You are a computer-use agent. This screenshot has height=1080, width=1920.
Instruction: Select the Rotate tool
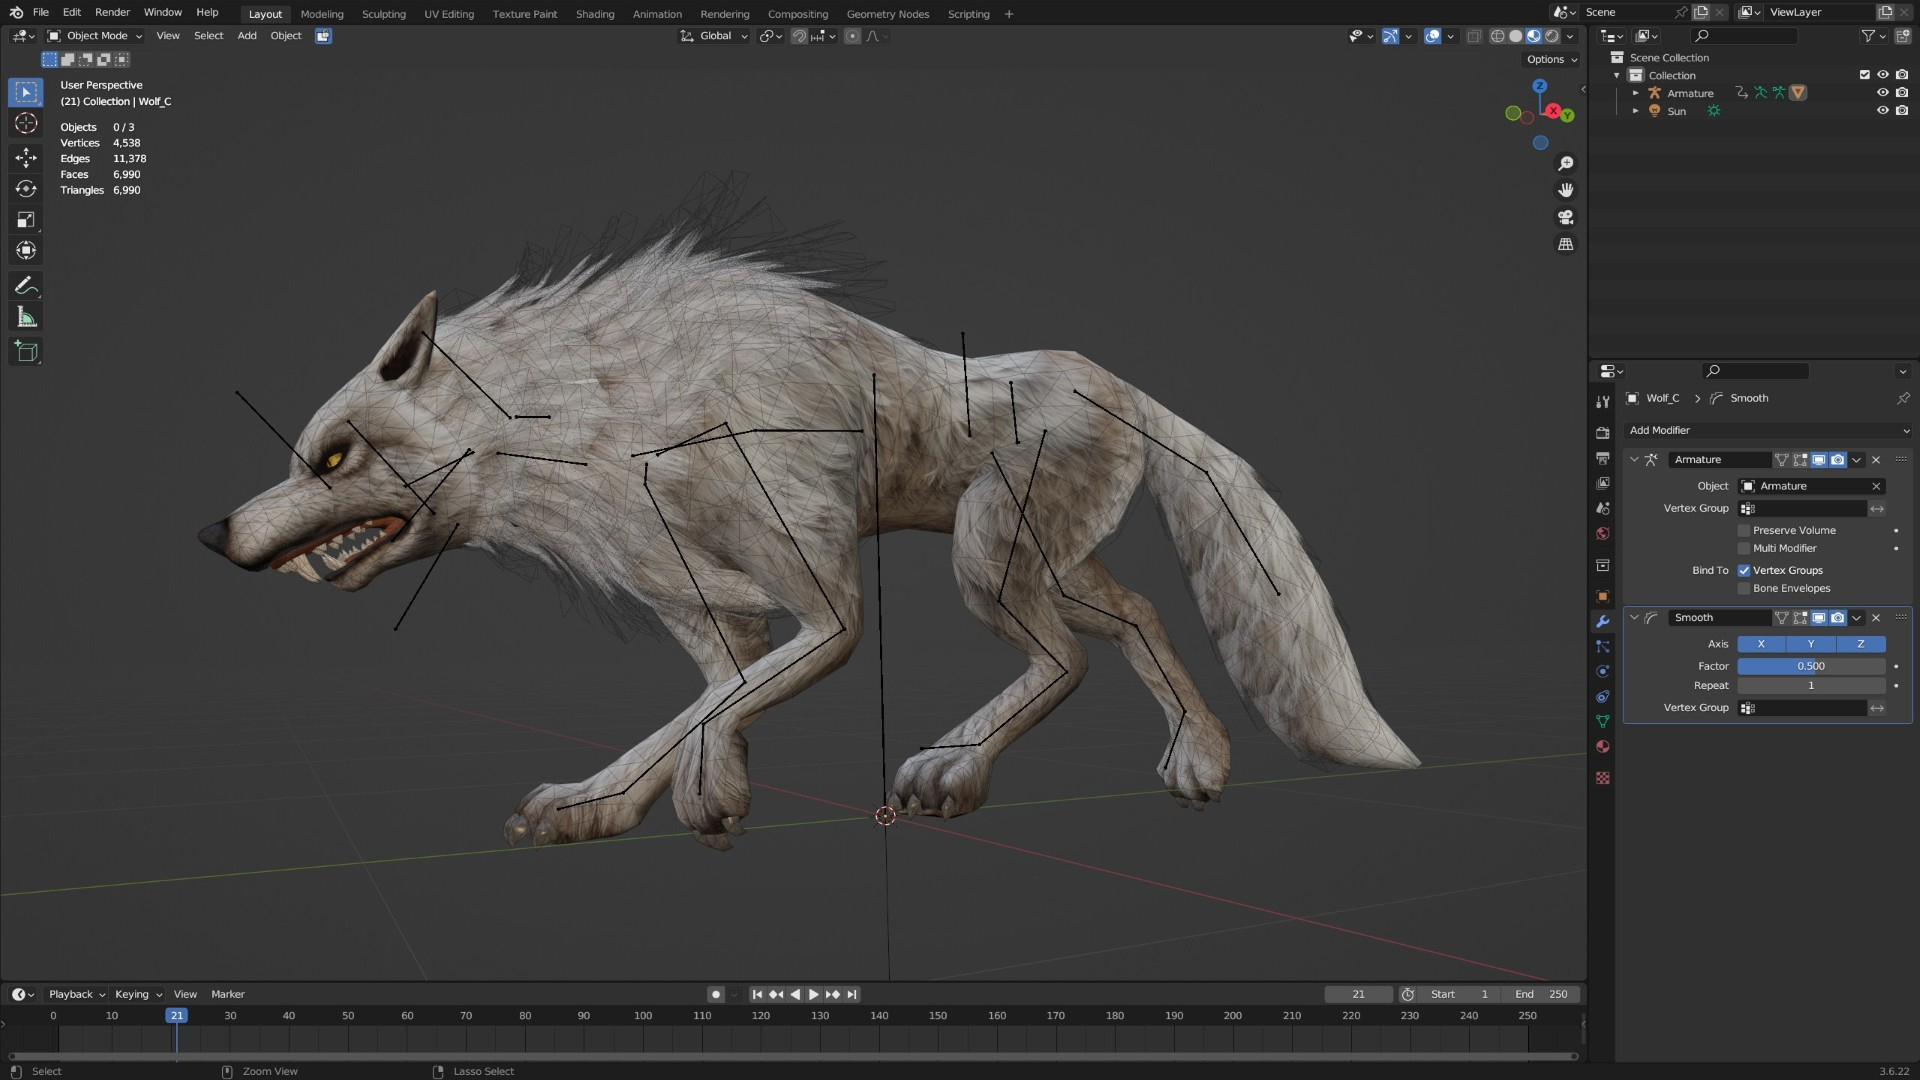(x=26, y=188)
